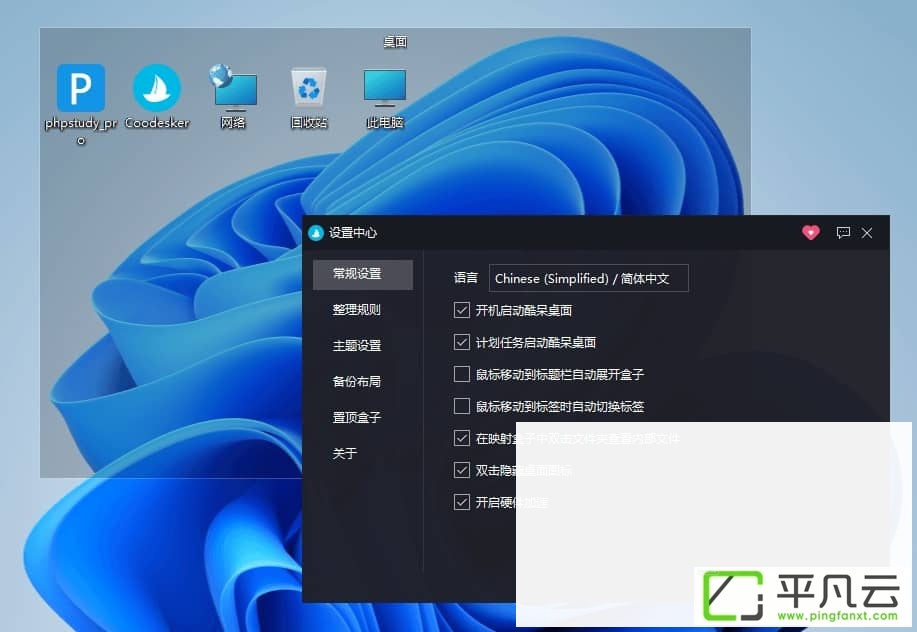The image size is (917, 632).
Task: Click the Coodesker logo in title bar
Action: [316, 233]
